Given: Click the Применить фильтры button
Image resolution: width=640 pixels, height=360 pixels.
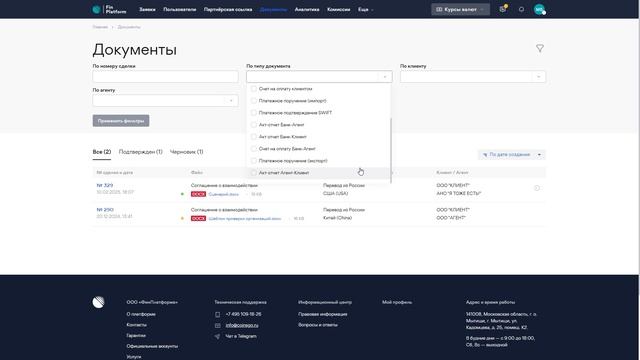Looking at the screenshot, I should 121,120.
